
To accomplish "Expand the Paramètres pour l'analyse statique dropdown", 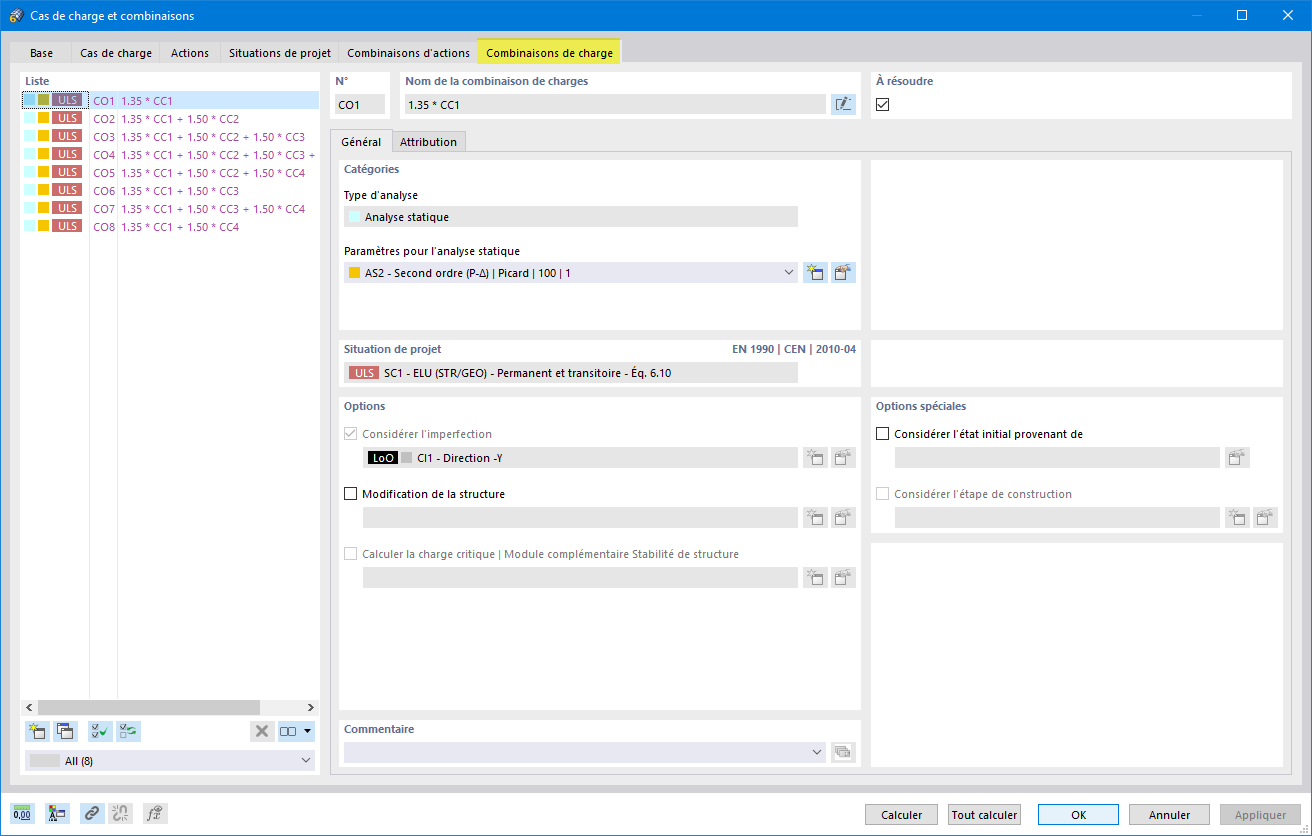I will pos(788,272).
